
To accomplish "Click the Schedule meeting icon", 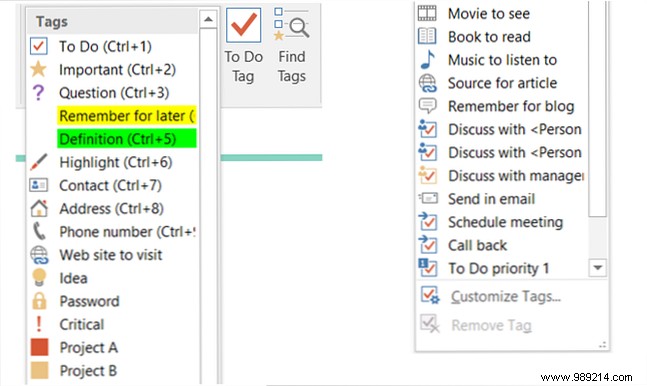I will [x=427, y=222].
